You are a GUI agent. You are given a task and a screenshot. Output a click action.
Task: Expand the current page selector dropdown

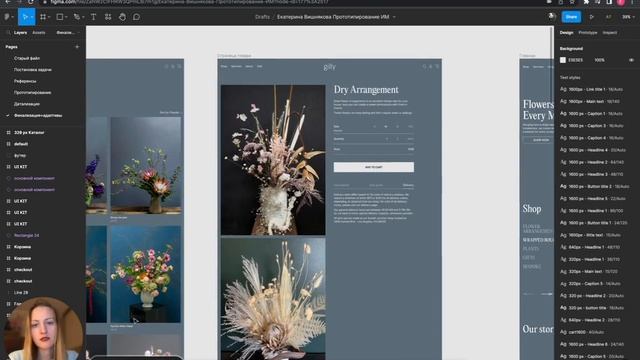pyautogui.click(x=67, y=33)
